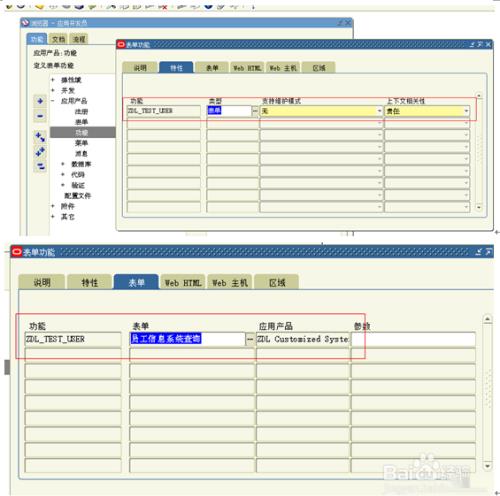Click the 表单 field with highlighted text

pos(187,339)
